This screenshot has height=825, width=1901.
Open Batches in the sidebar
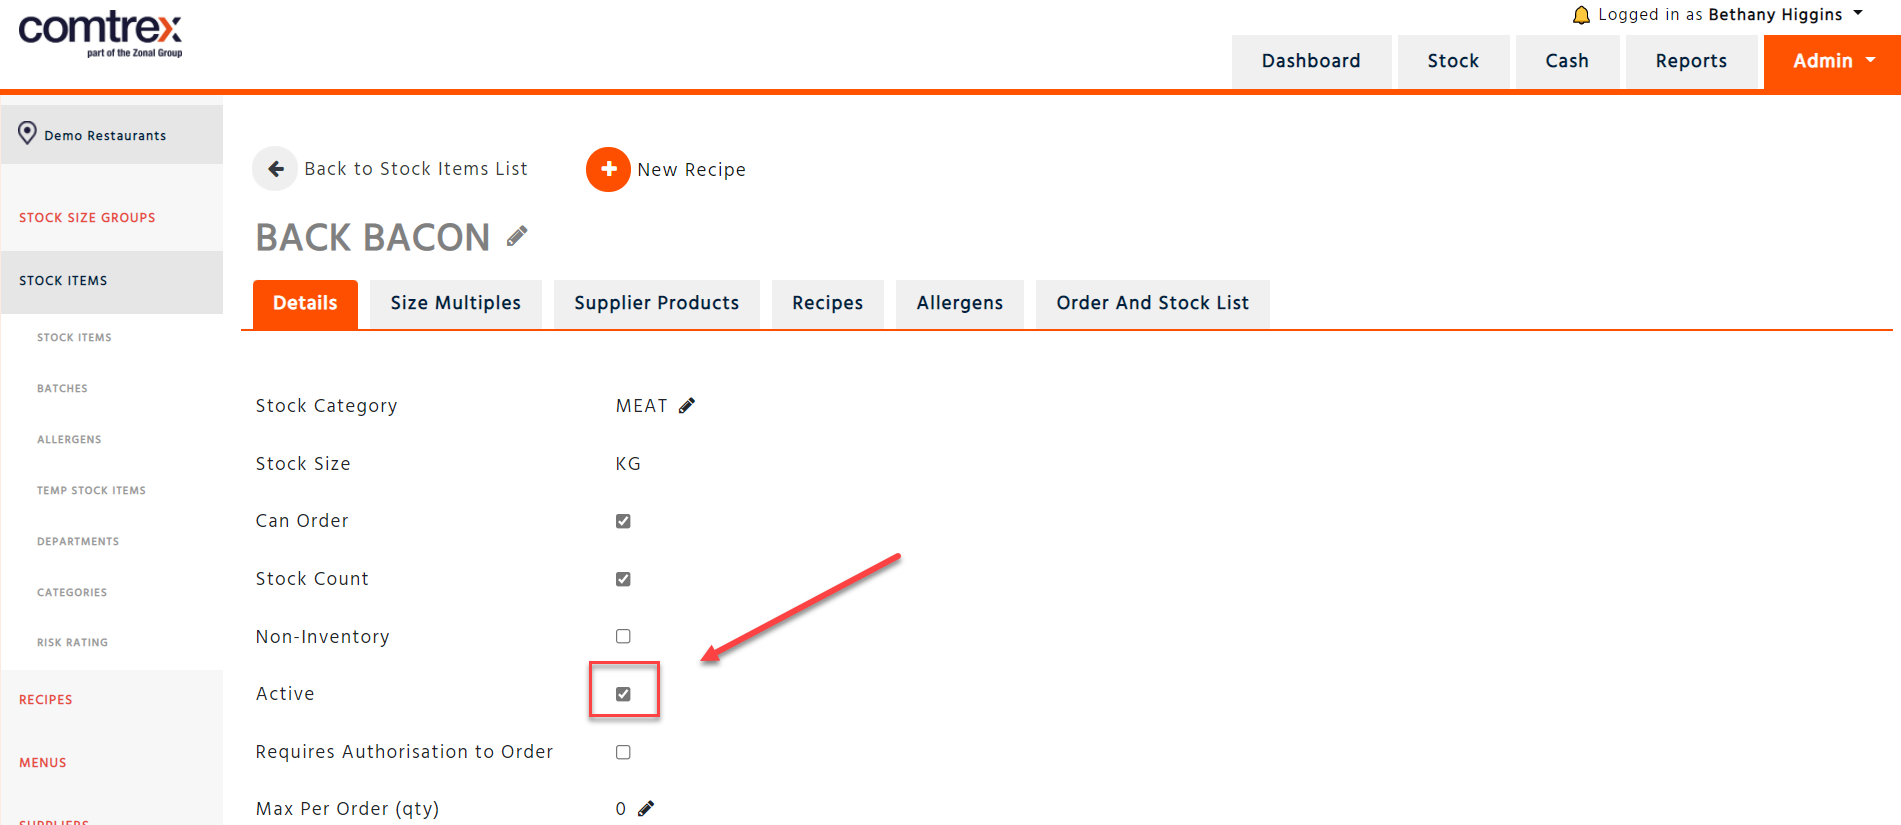click(62, 388)
